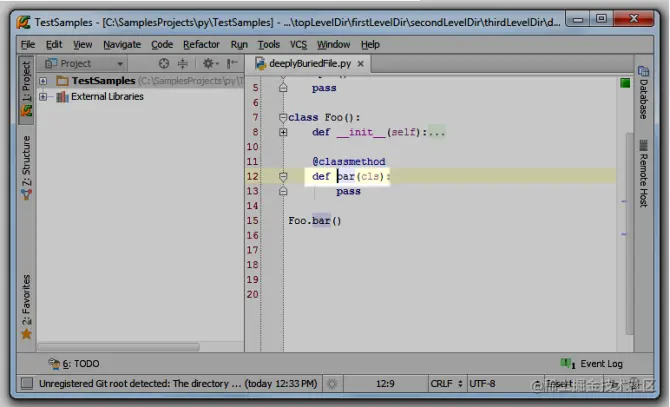Click the editor vertical scrollbar
Image resolution: width=670 pixels, height=407 pixels.
629,233
